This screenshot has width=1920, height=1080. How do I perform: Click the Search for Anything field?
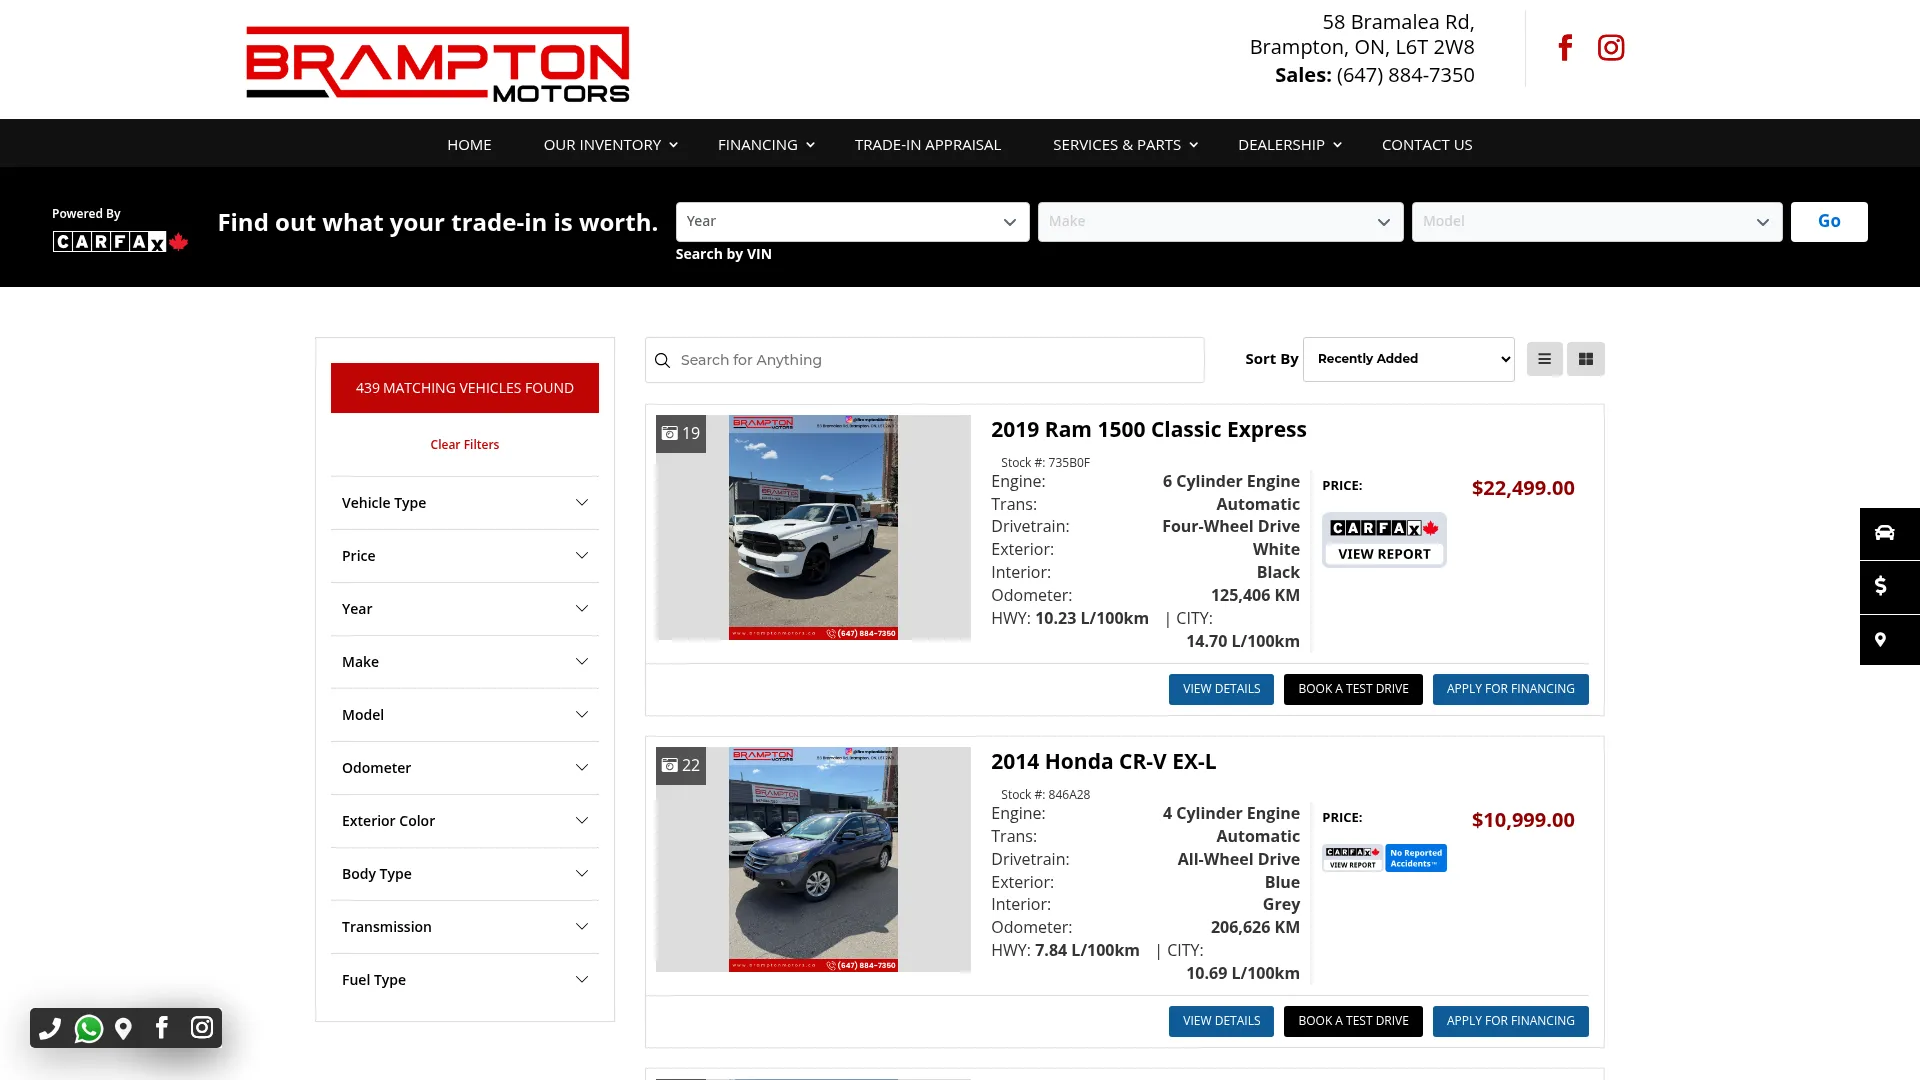924,360
